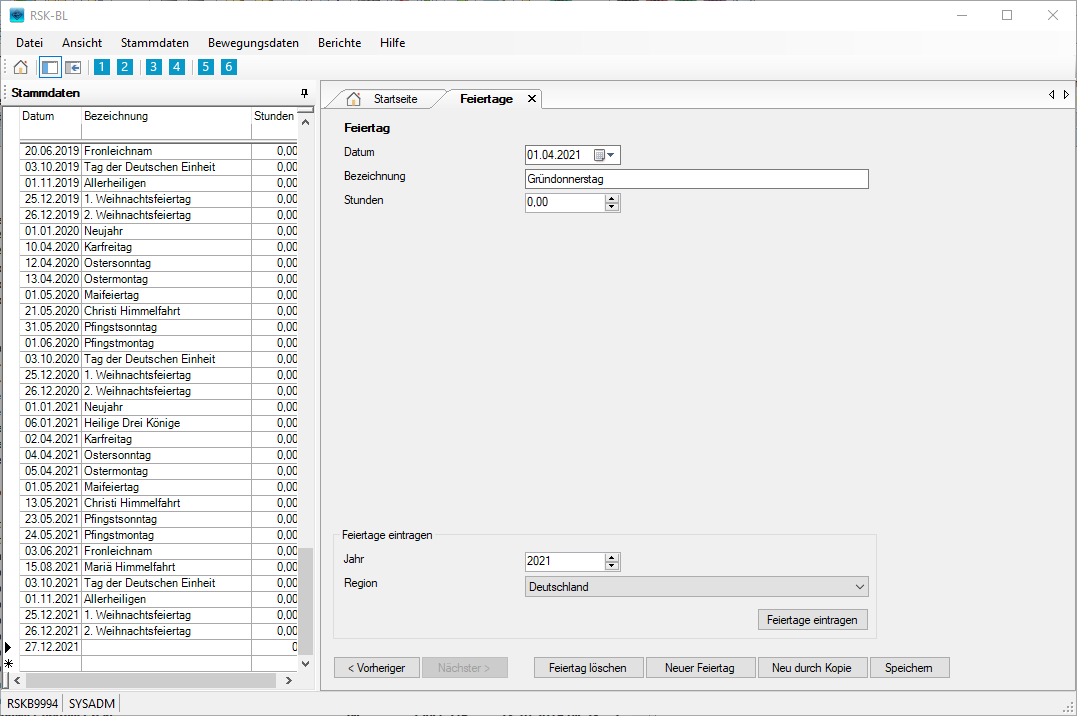
Task: Toggle the side panel layout icon
Action: click(50, 67)
